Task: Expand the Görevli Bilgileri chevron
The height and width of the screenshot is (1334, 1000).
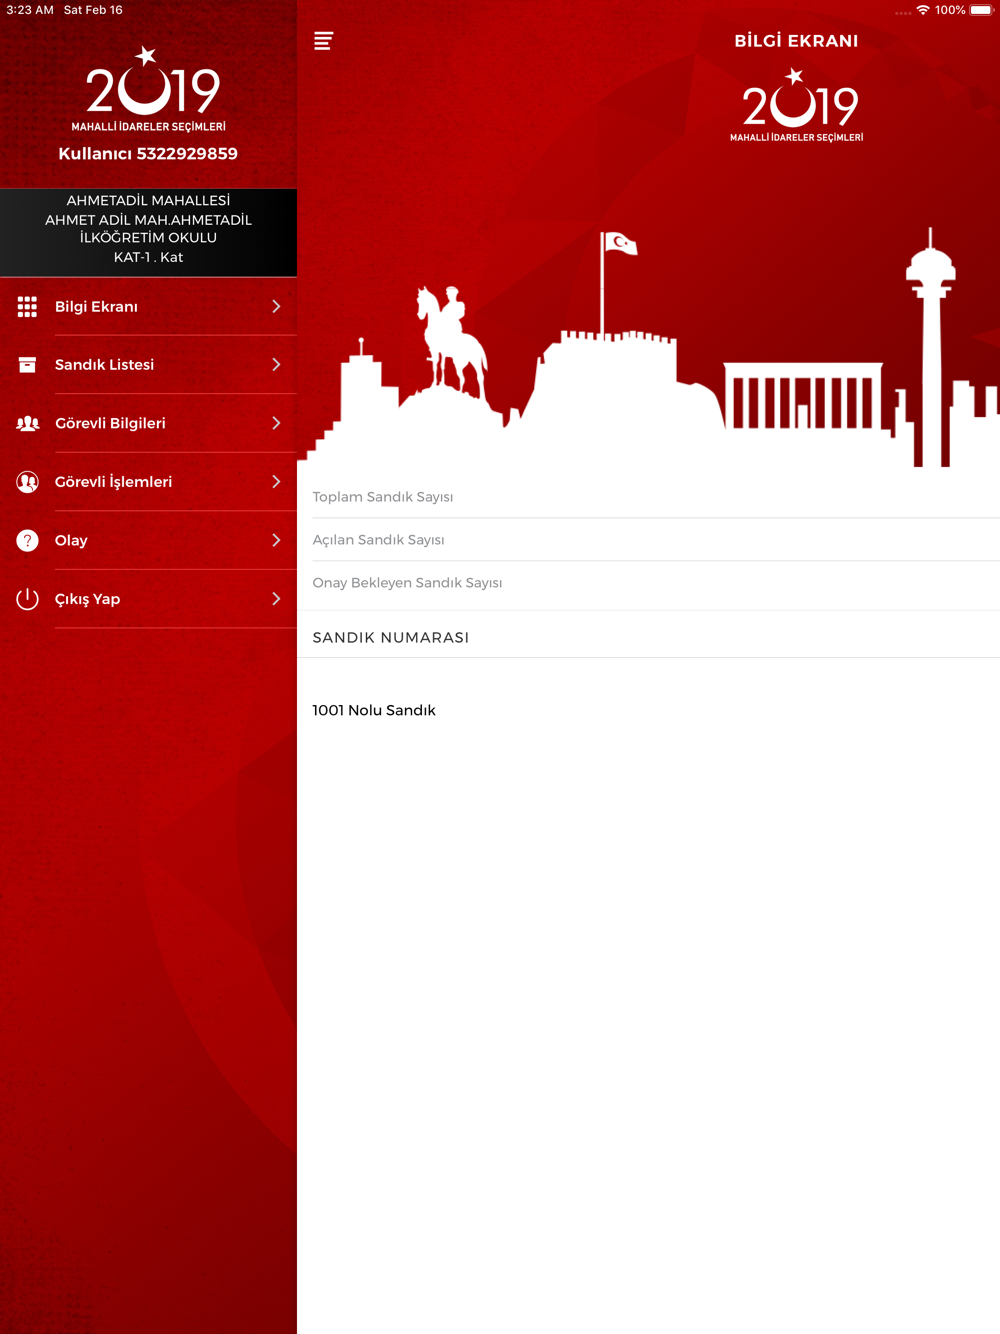Action: pos(276,424)
